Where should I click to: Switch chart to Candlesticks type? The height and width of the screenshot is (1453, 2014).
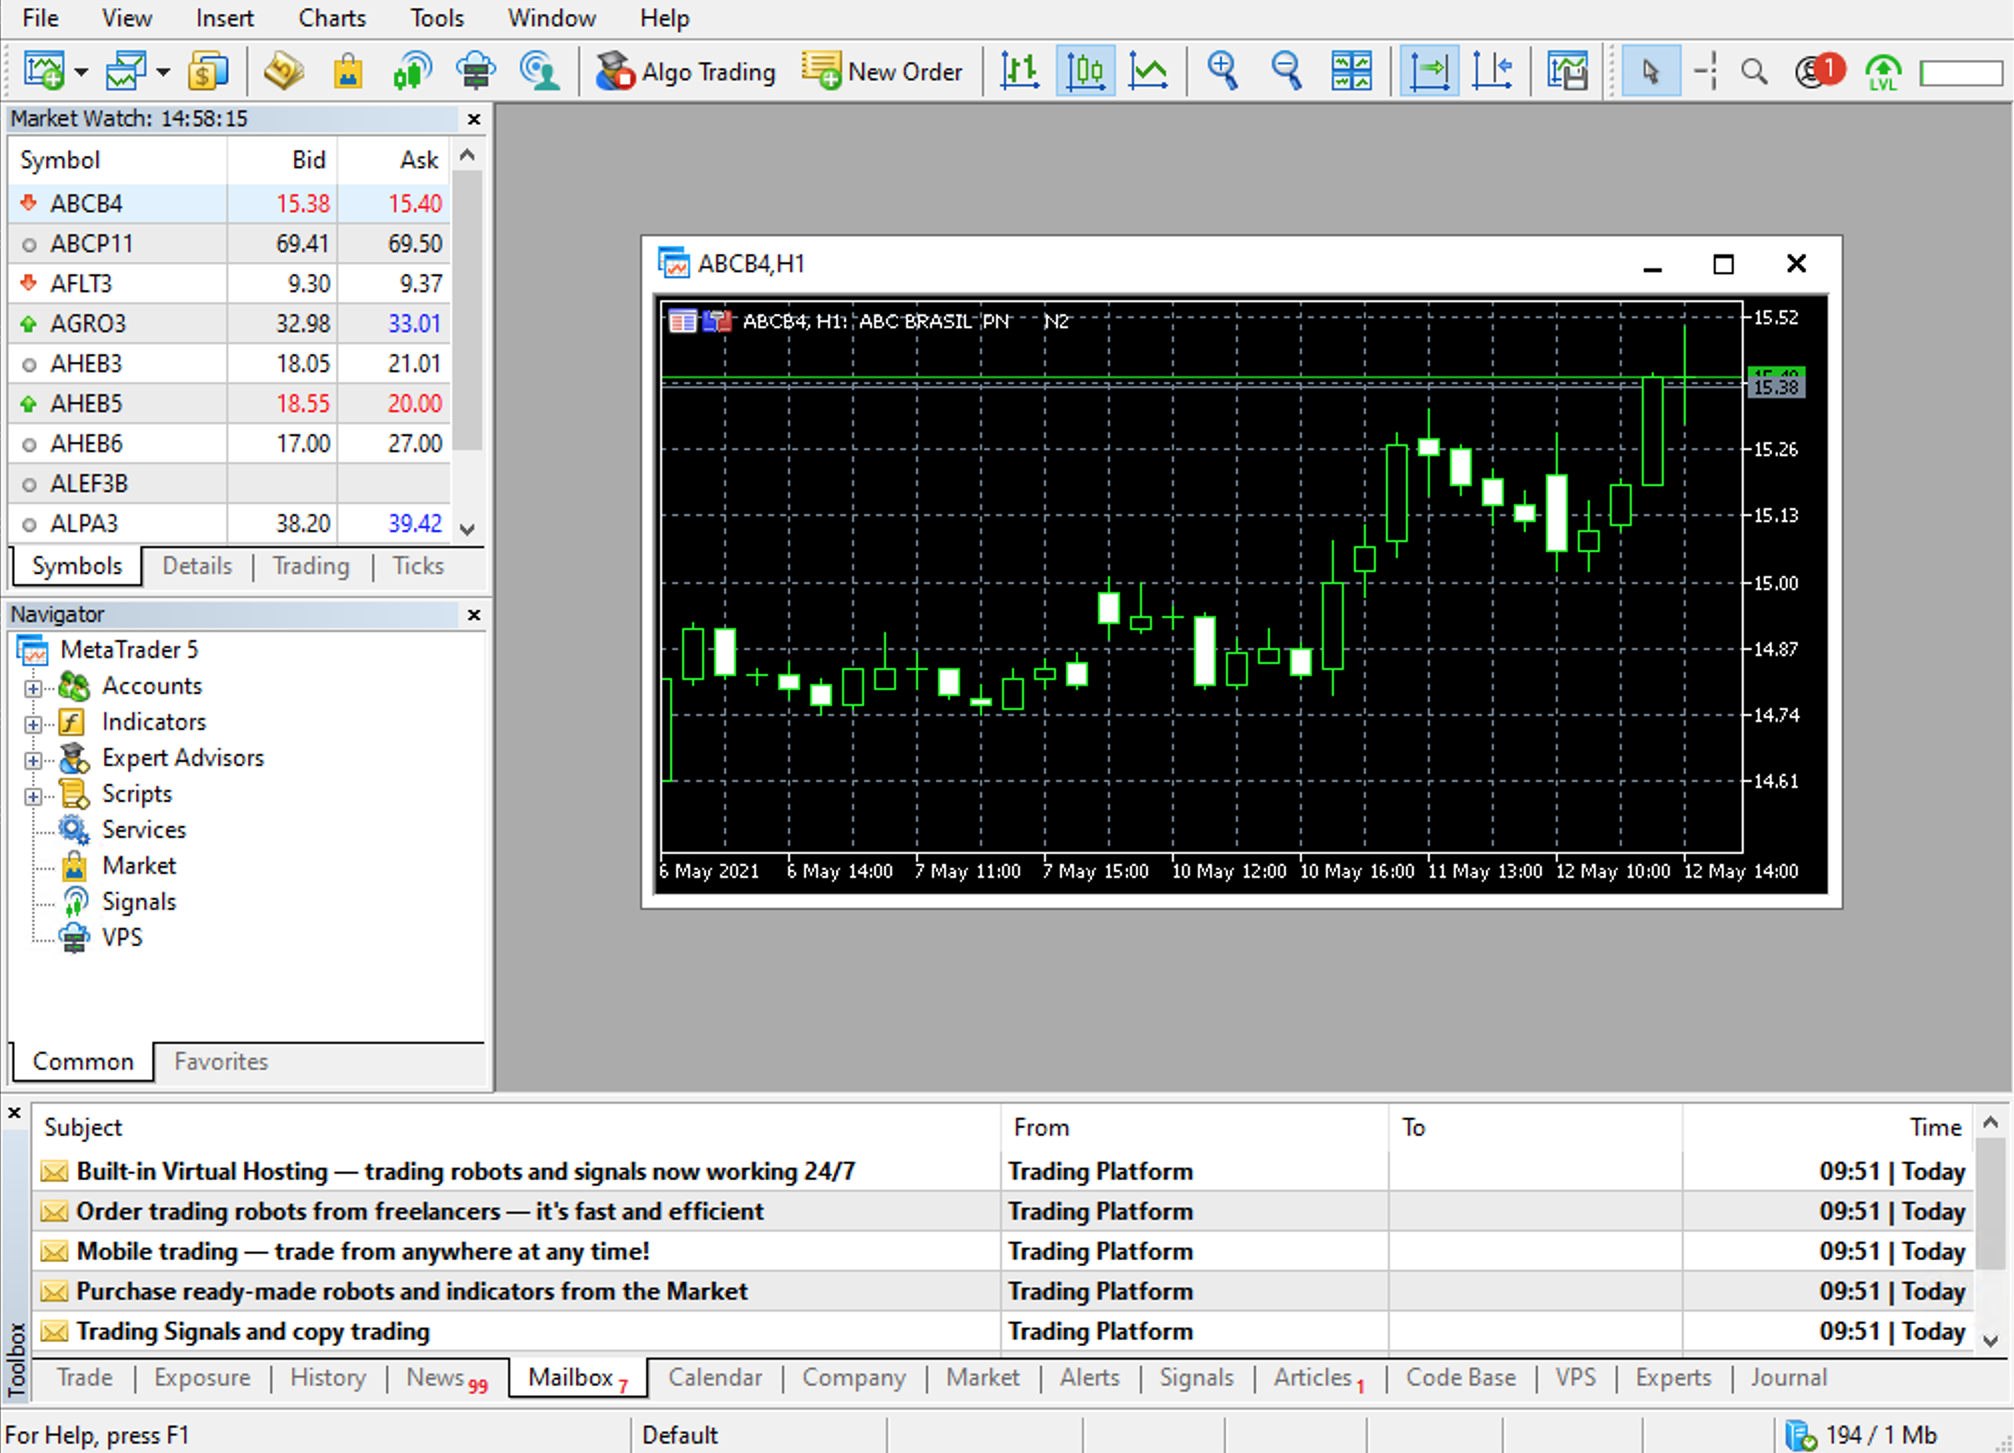(x=1085, y=72)
